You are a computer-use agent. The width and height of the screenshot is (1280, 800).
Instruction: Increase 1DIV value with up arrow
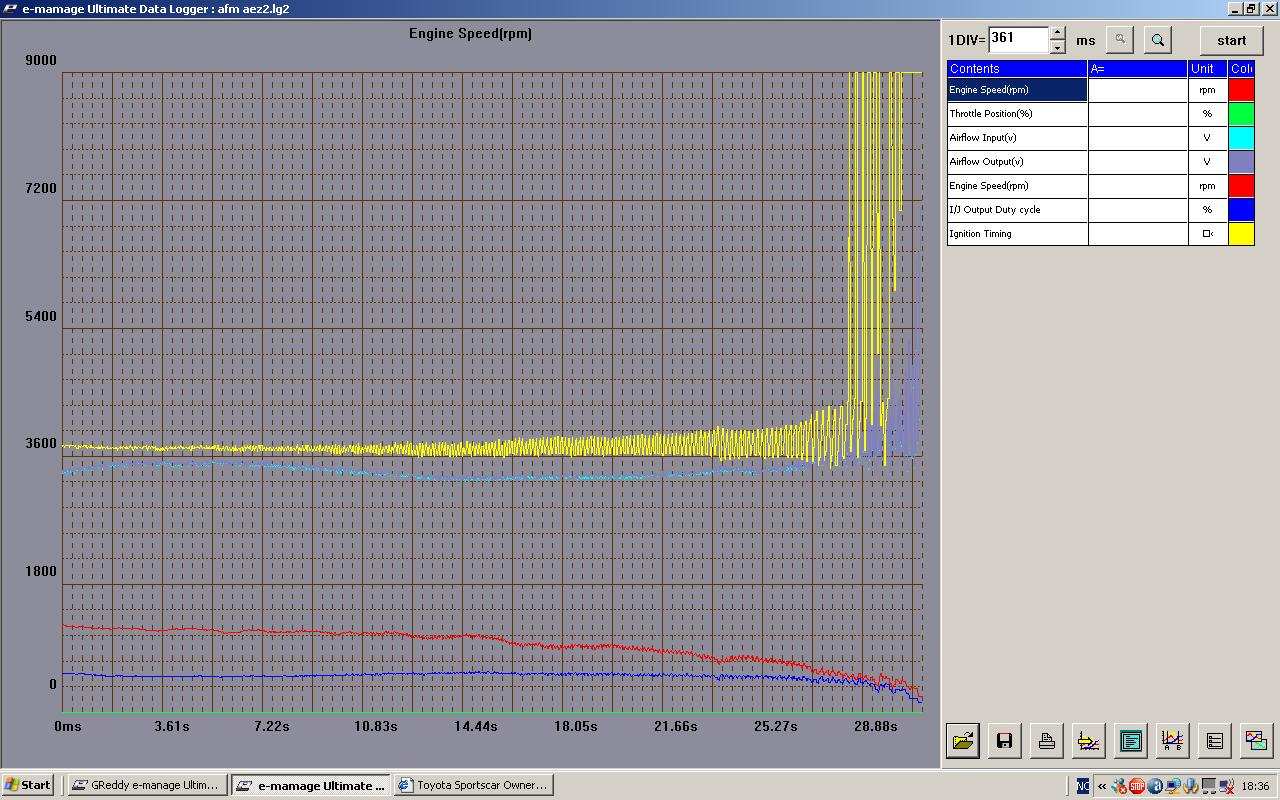1057,33
